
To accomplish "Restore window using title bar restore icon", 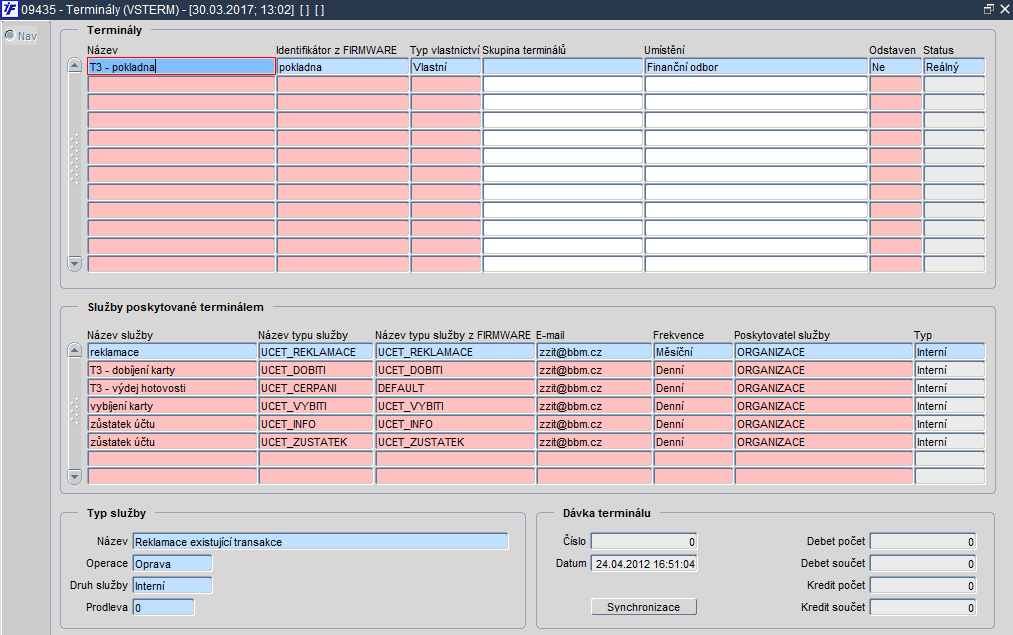I will (988, 9).
